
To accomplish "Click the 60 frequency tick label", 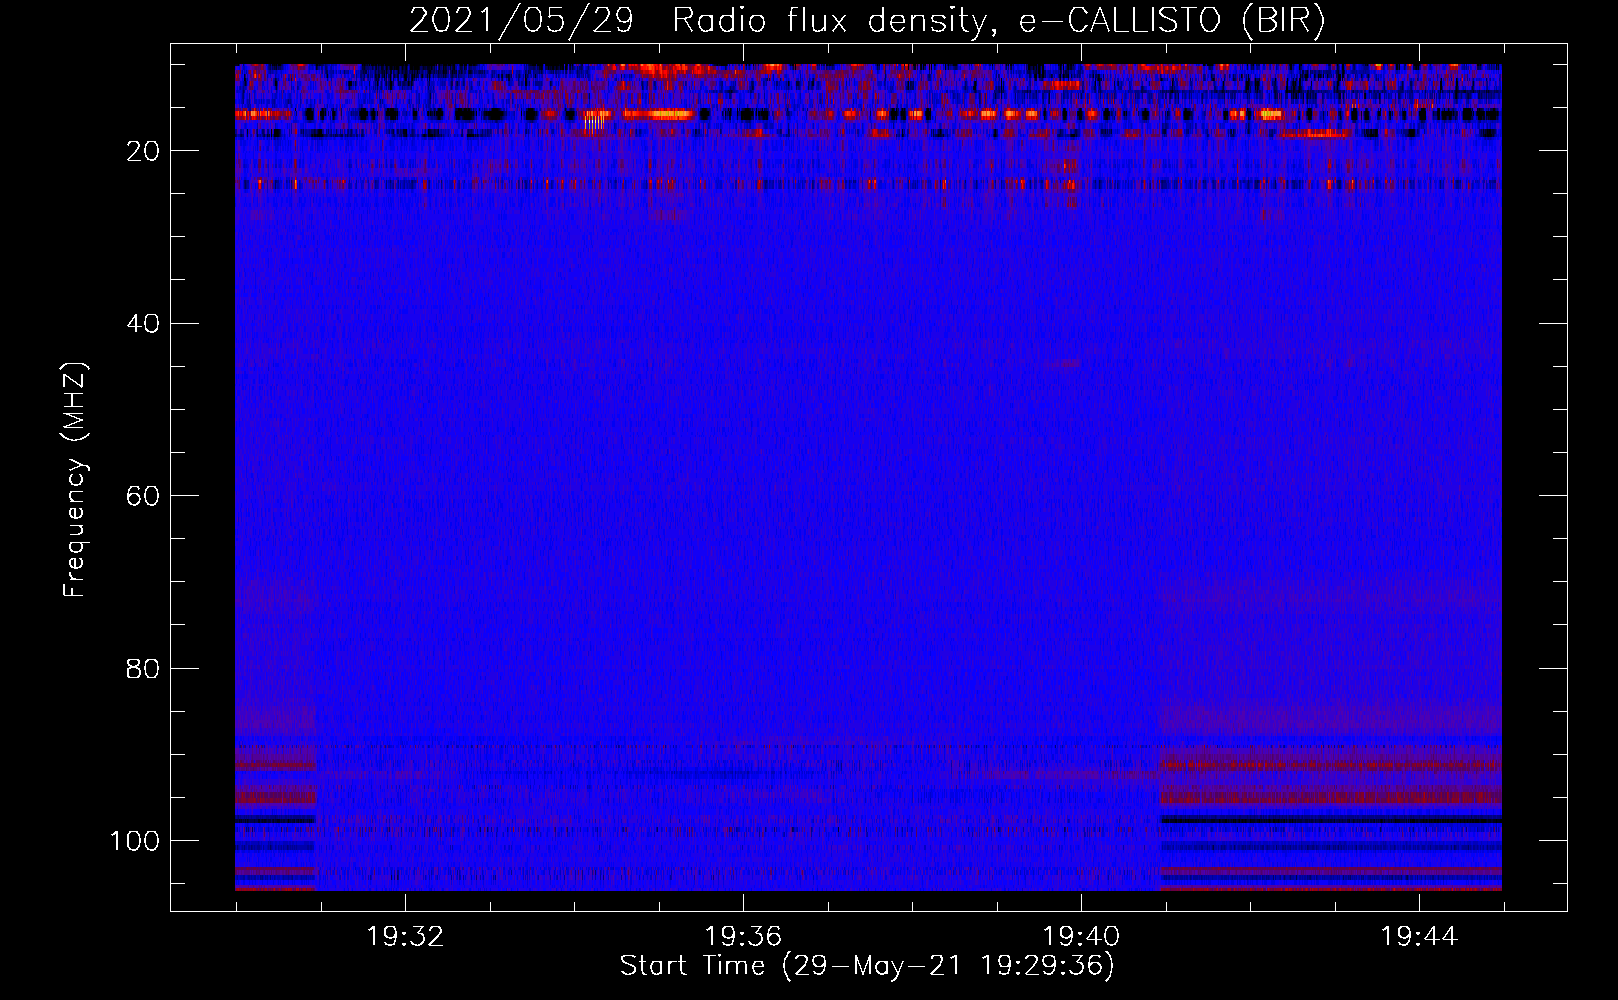I will pos(143,496).
